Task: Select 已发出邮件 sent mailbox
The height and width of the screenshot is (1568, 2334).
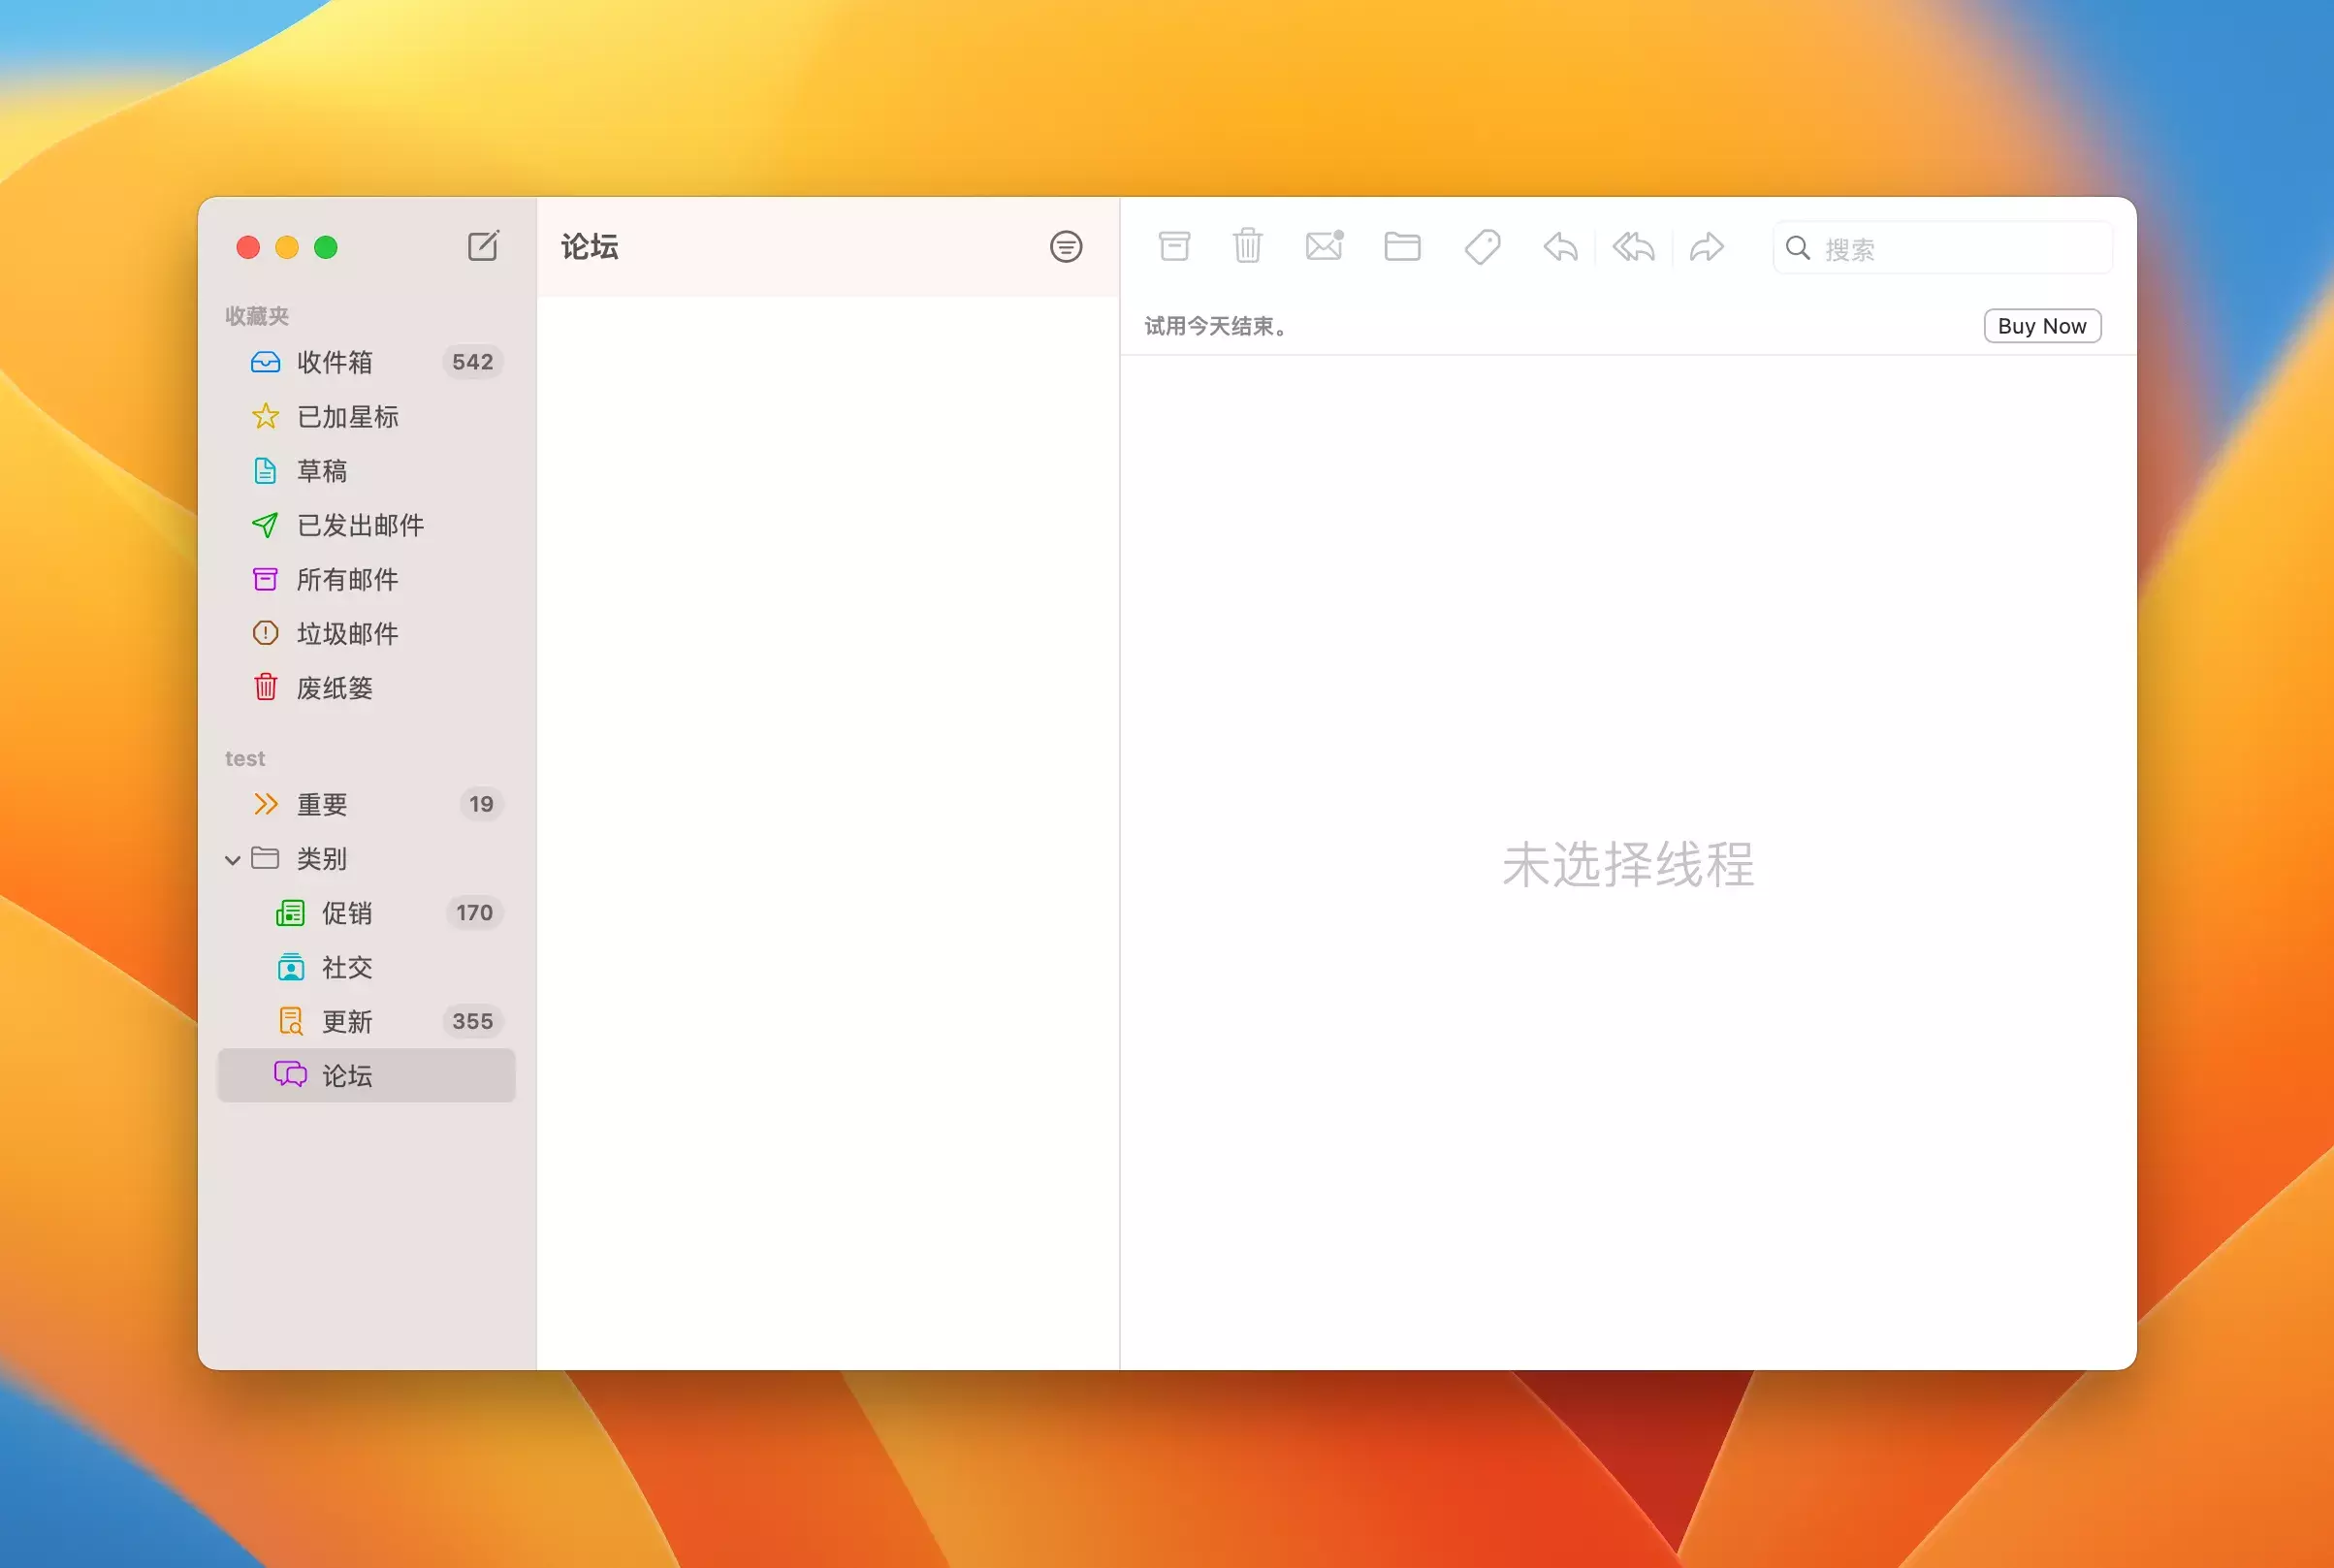Action: coord(360,525)
